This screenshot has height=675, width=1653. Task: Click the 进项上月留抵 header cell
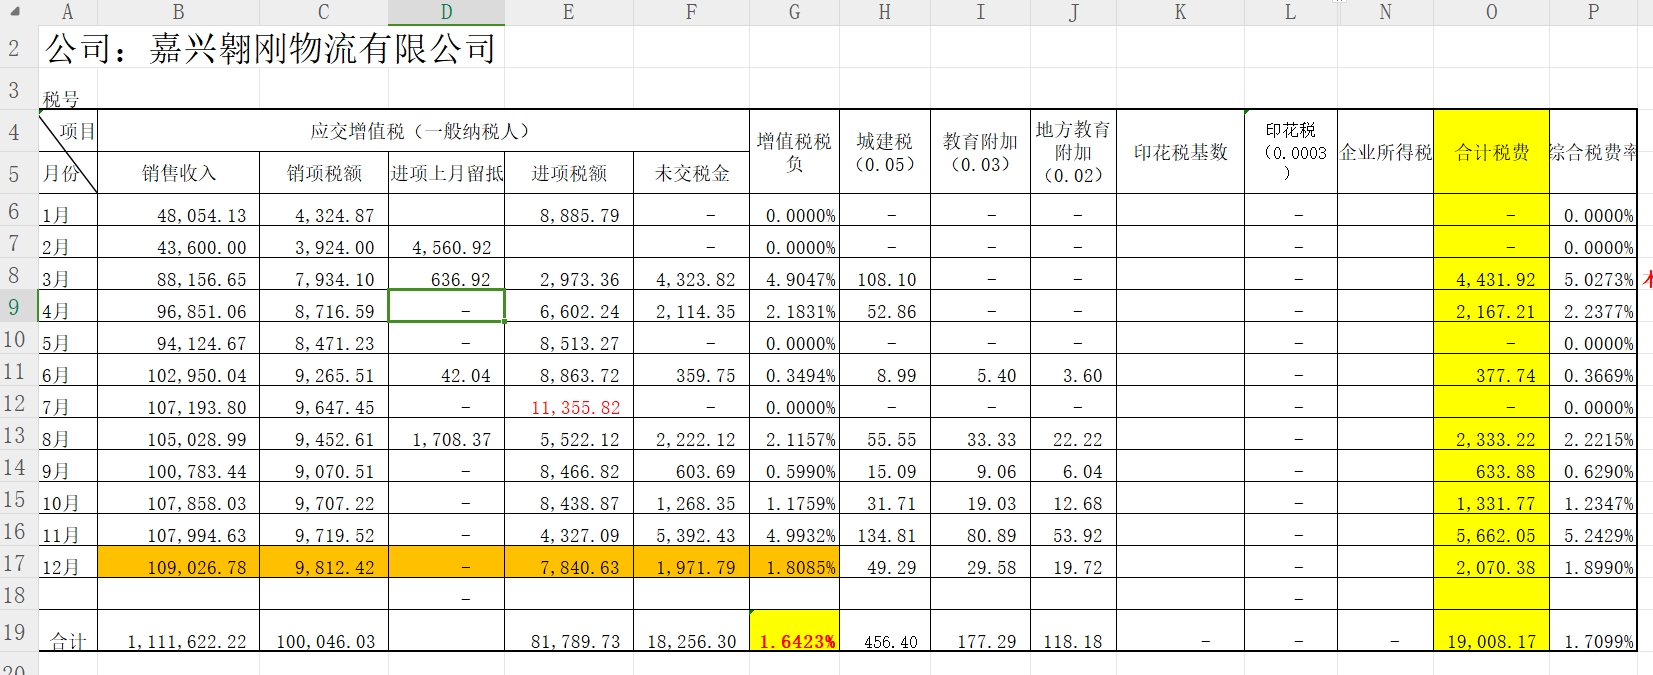point(446,173)
